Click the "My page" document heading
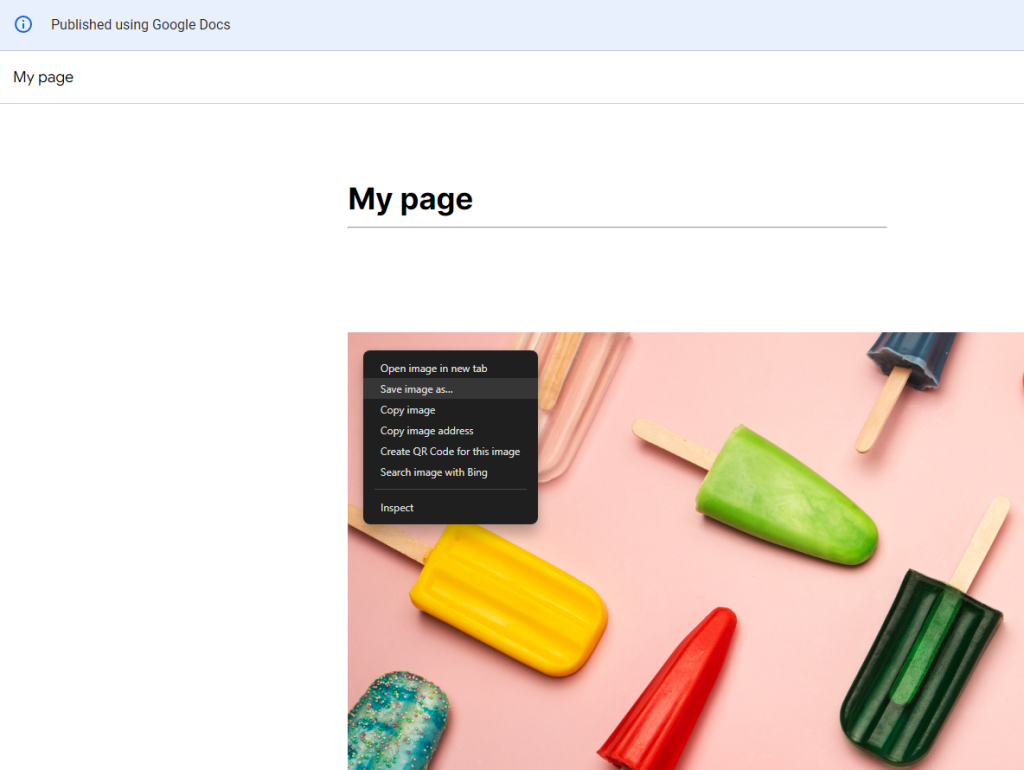 tap(410, 199)
